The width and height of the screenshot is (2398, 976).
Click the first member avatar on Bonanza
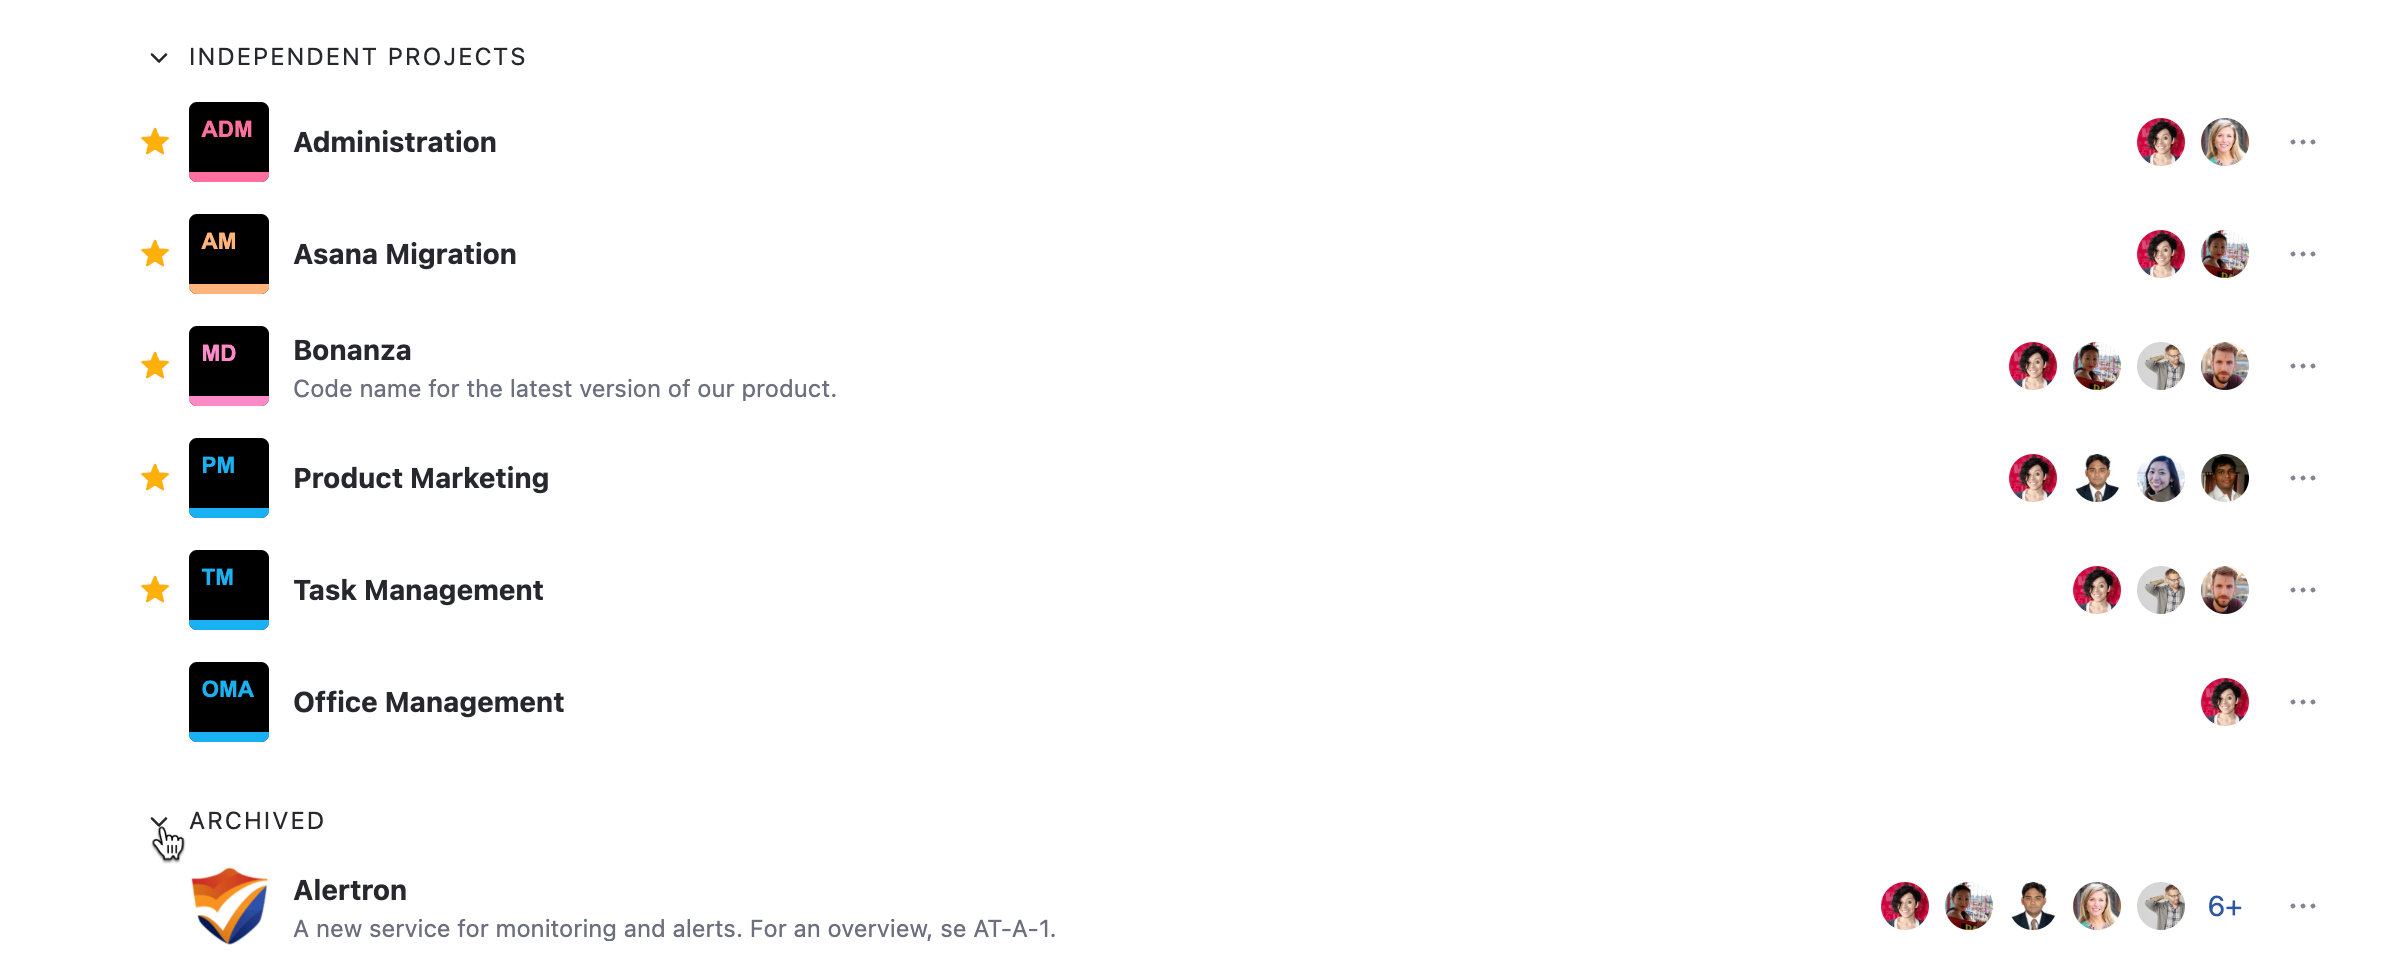pyautogui.click(x=2033, y=365)
